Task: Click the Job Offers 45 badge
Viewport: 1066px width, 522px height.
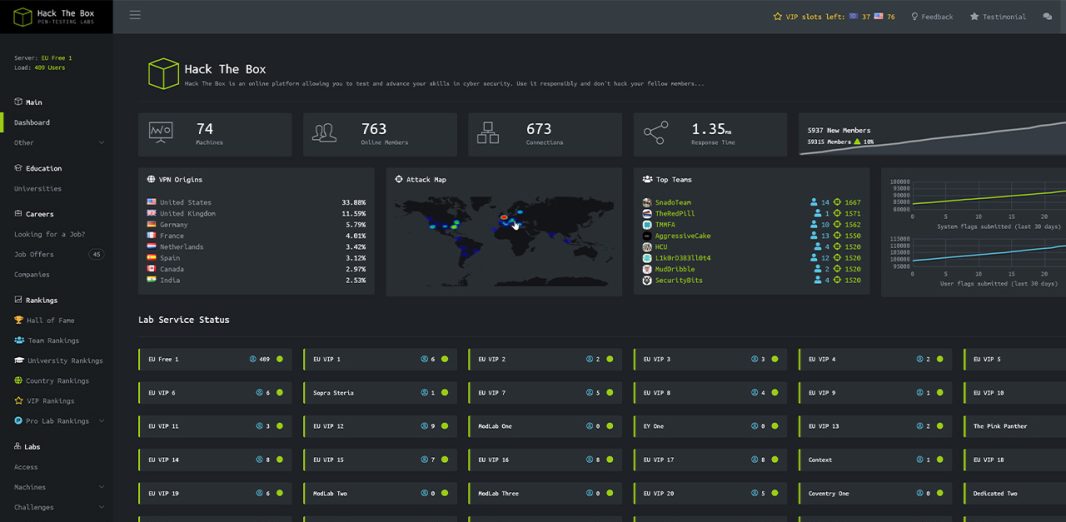Action: coord(97,254)
